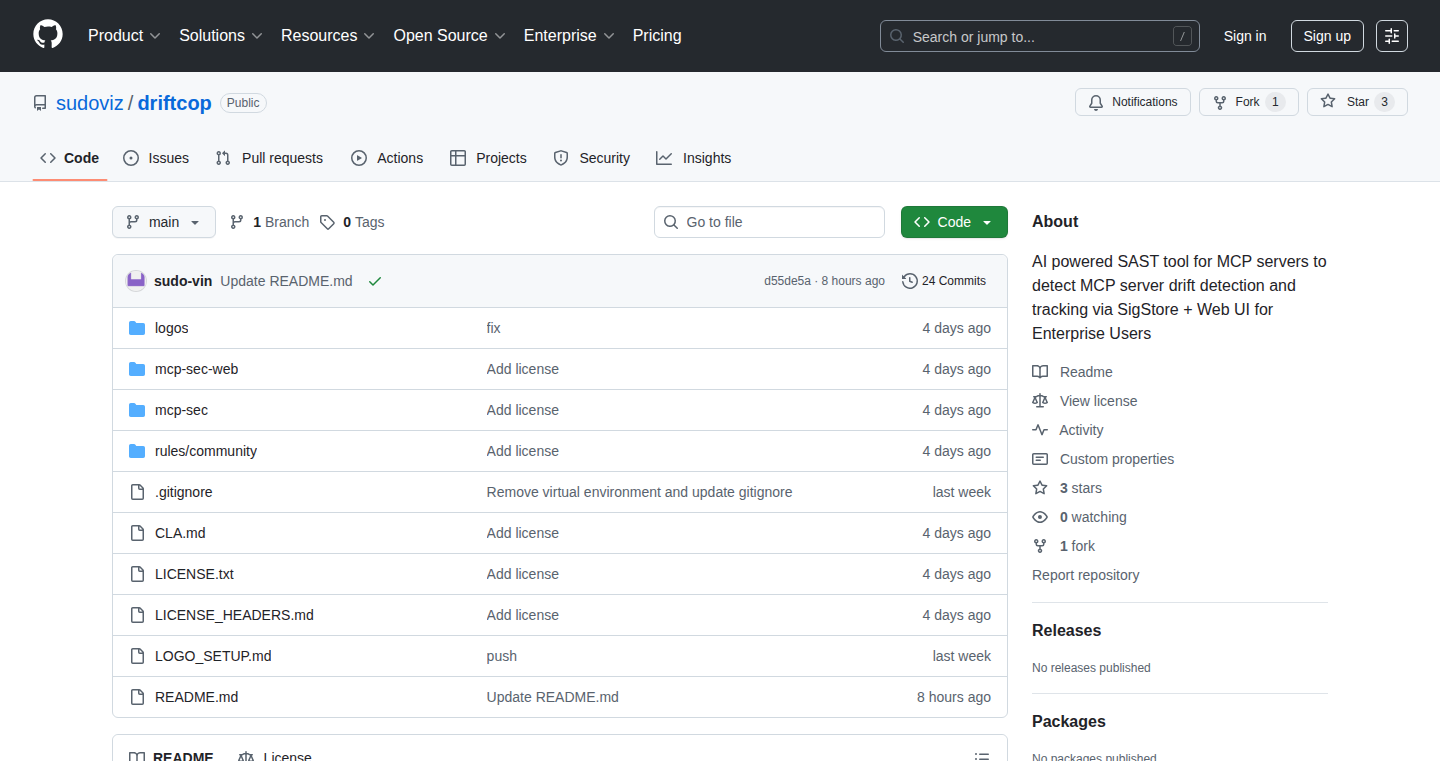The width and height of the screenshot is (1440, 761).
Task: Click the scale icon next to View license
Action: click(1040, 401)
